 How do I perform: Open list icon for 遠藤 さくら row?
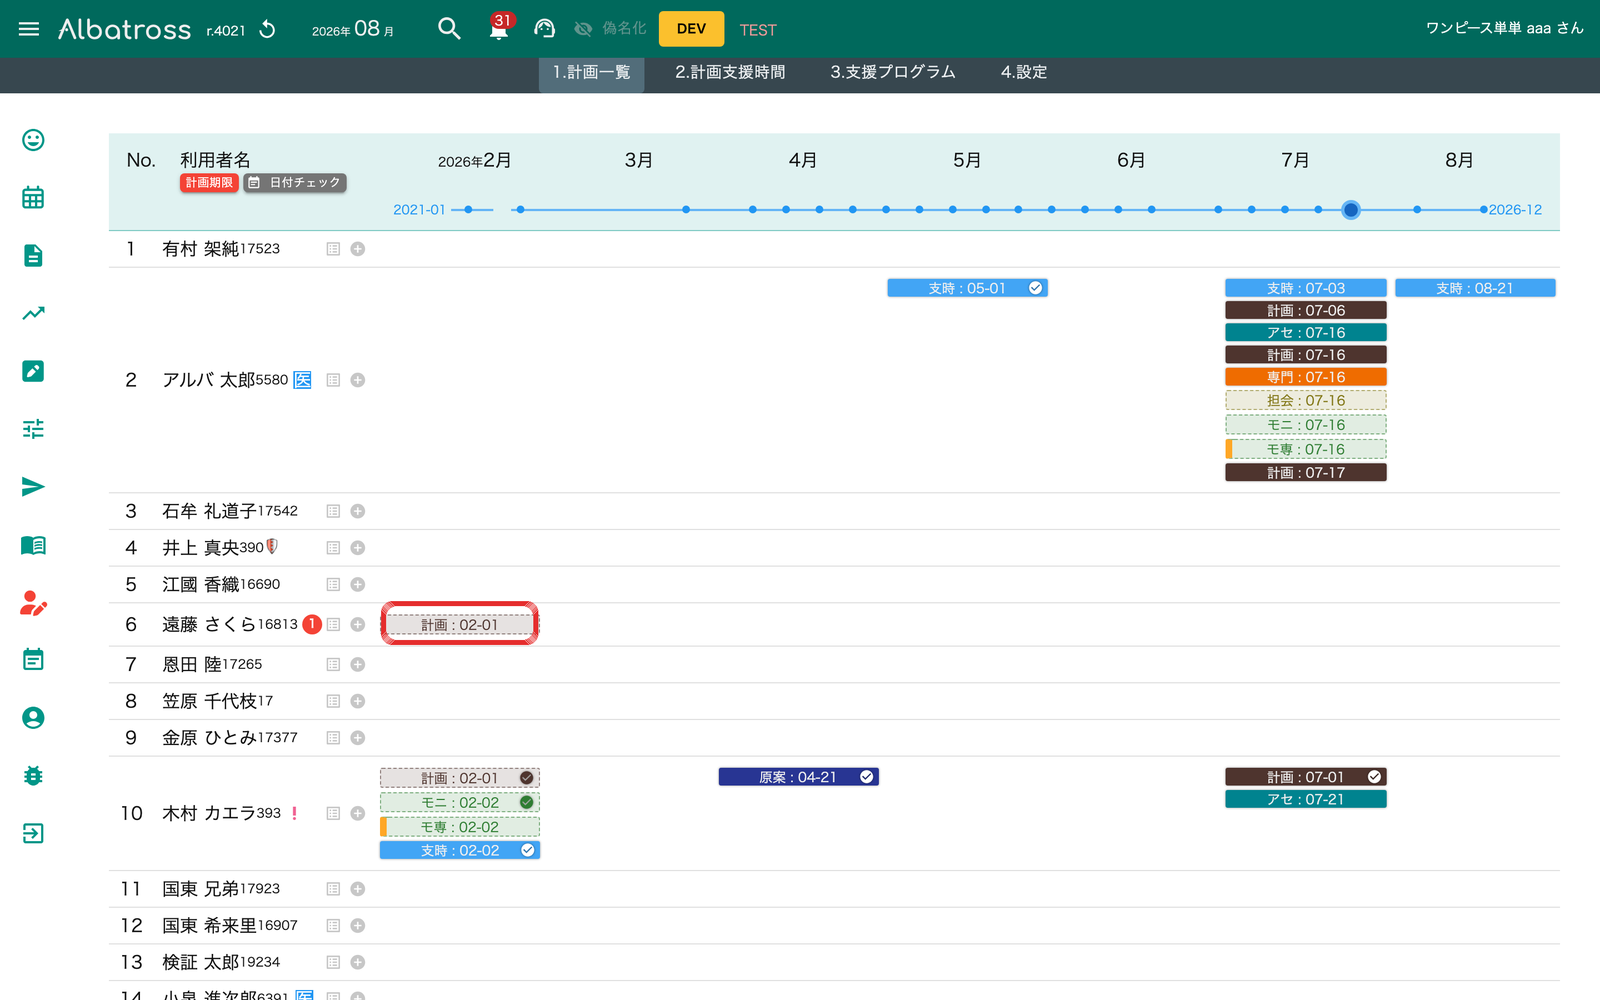click(333, 624)
